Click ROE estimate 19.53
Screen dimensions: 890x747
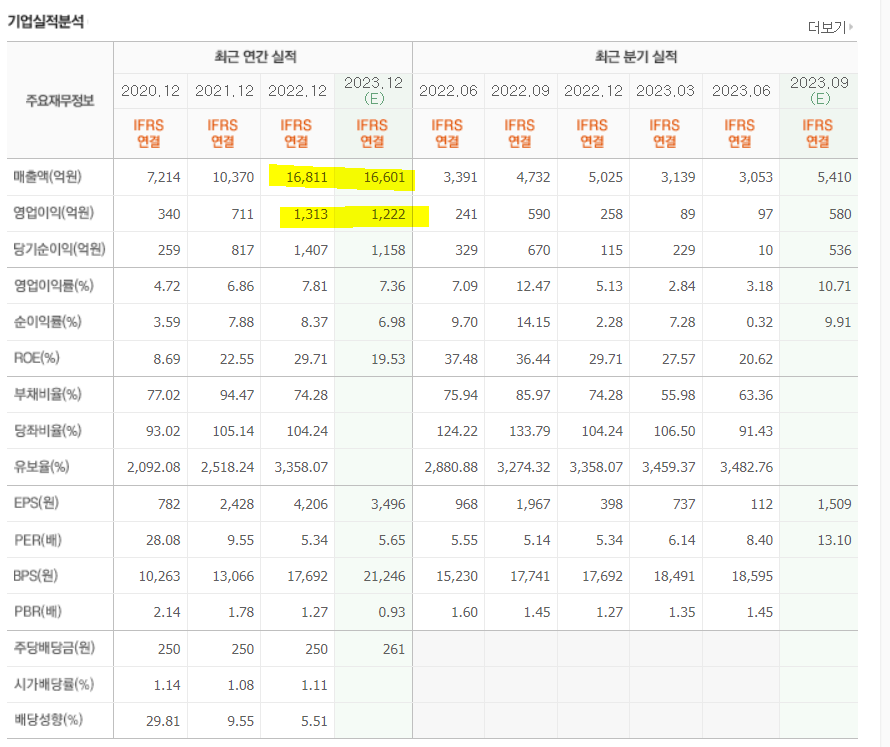pos(388,359)
